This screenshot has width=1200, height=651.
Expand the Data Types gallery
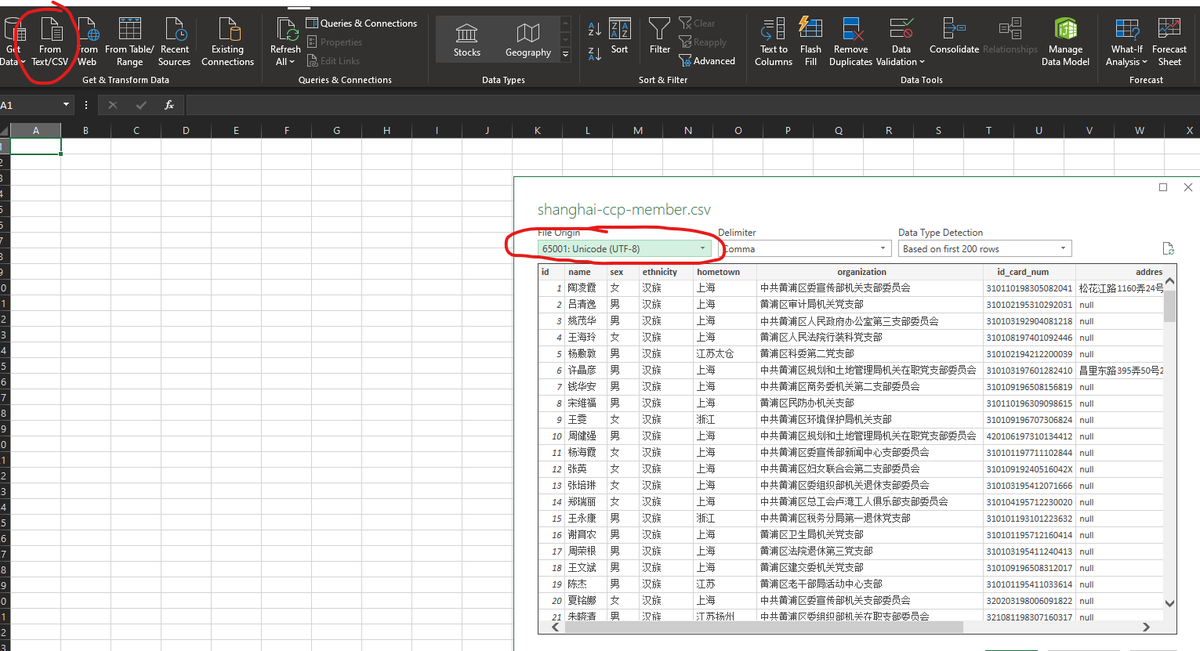[565, 54]
